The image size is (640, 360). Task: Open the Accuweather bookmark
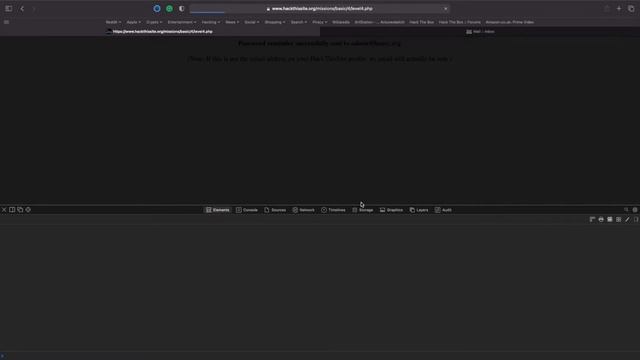pyautogui.click(x=392, y=22)
